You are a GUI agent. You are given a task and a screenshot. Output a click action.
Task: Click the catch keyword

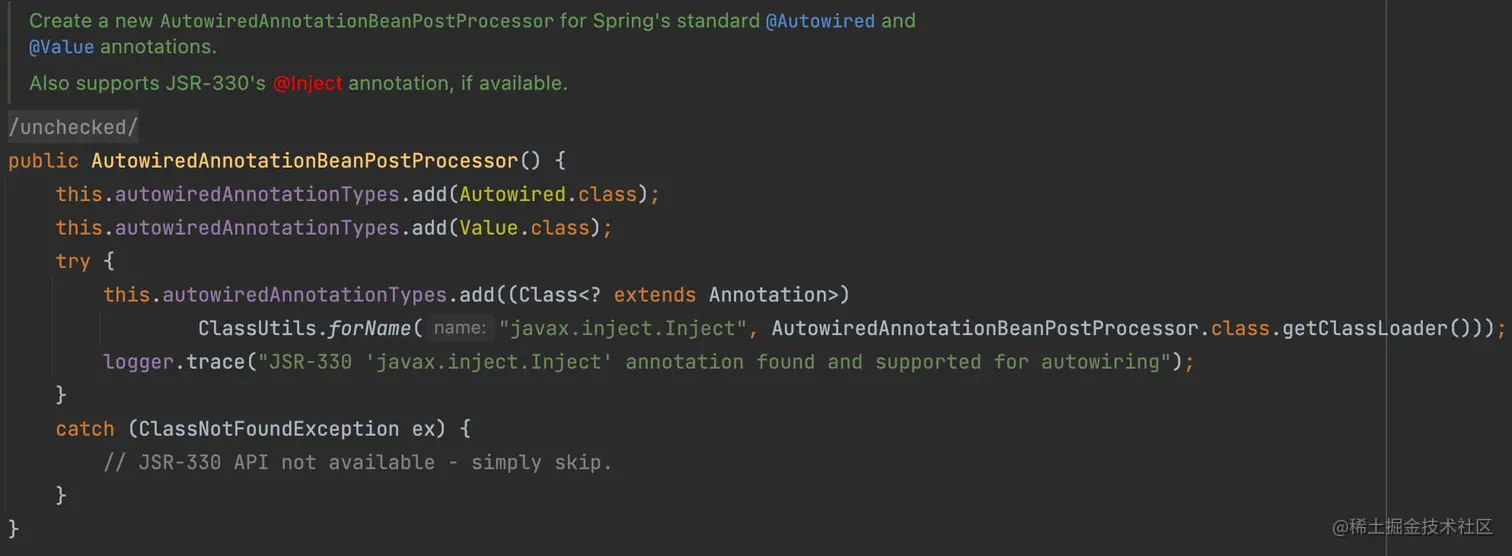coord(85,428)
